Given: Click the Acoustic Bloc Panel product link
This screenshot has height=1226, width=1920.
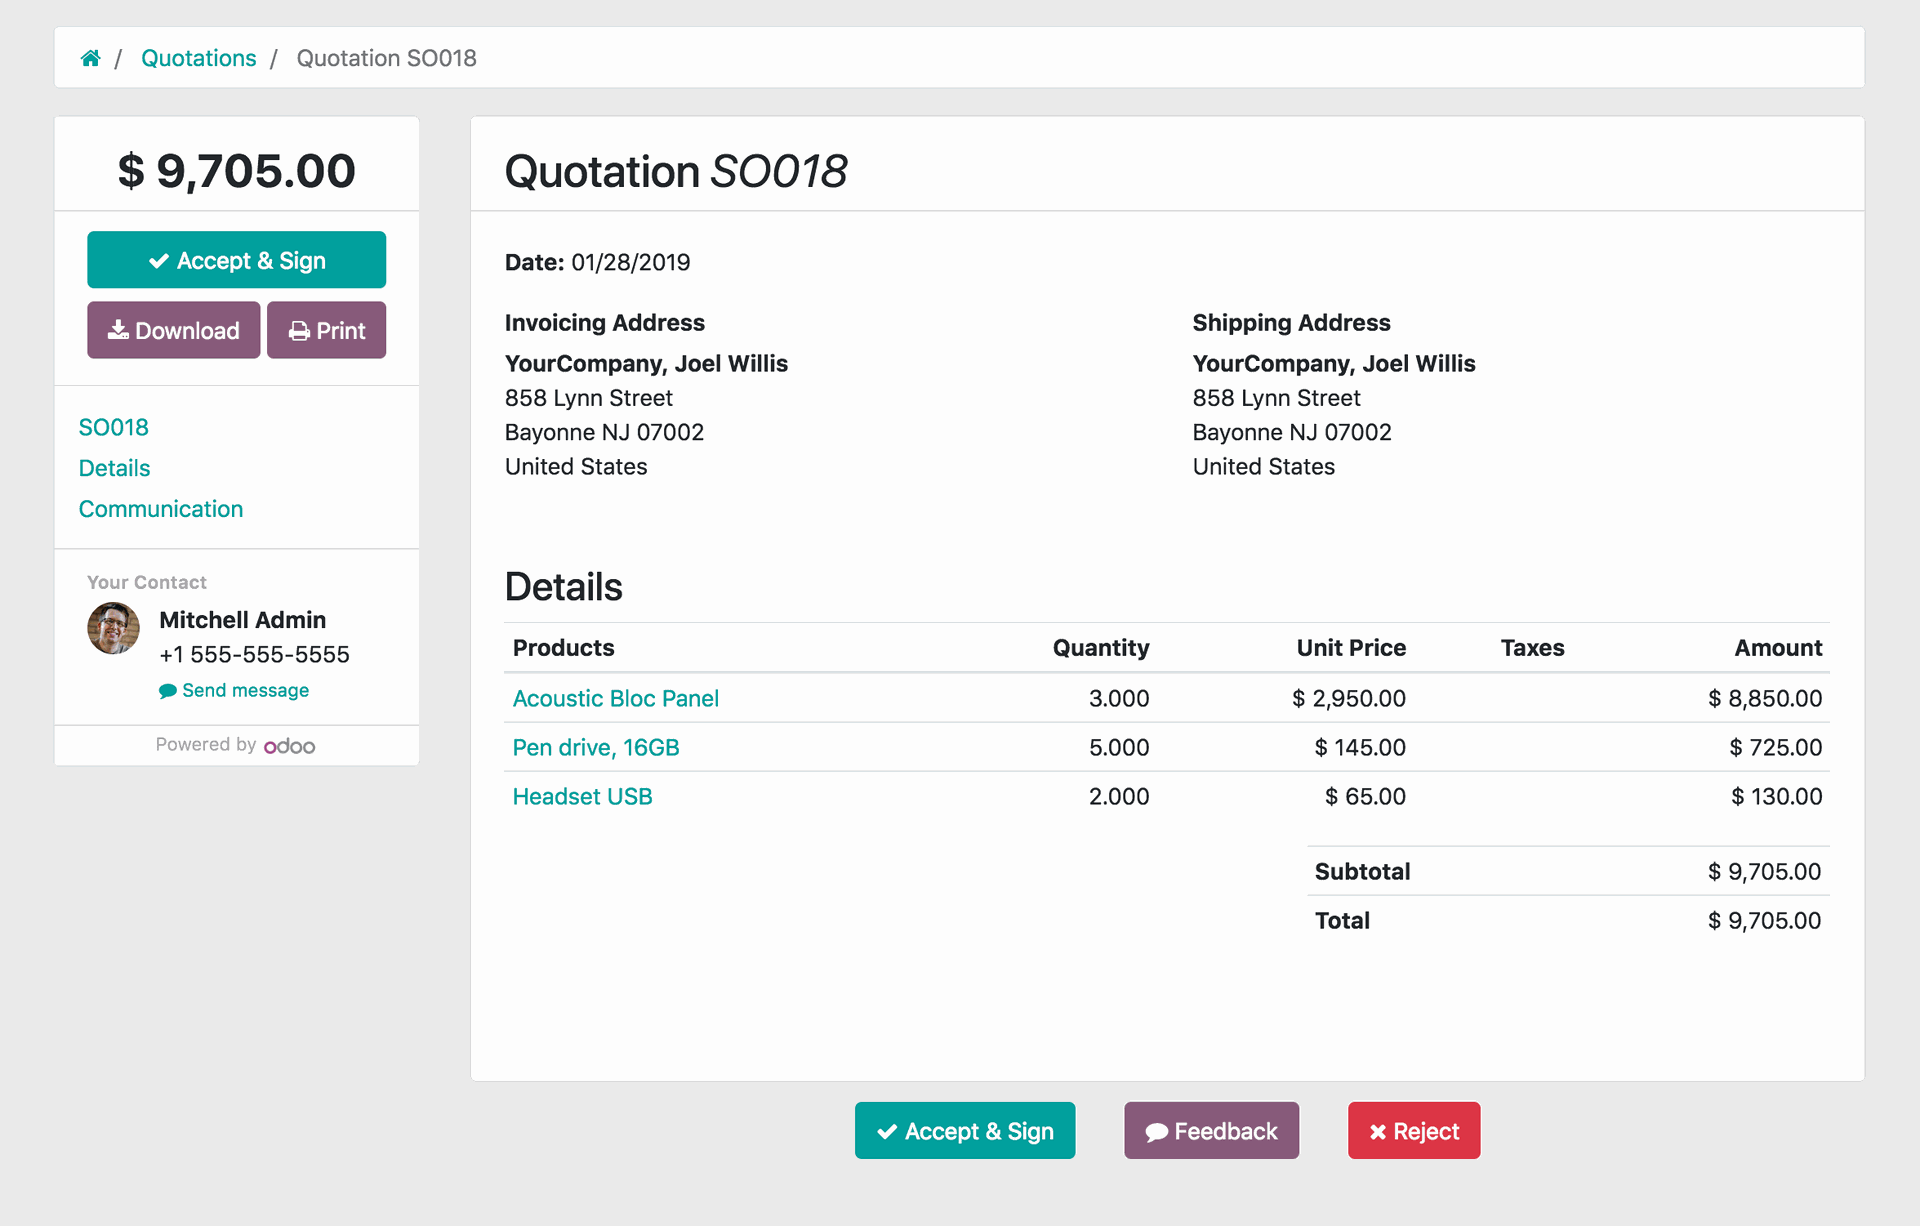Looking at the screenshot, I should point(617,697).
